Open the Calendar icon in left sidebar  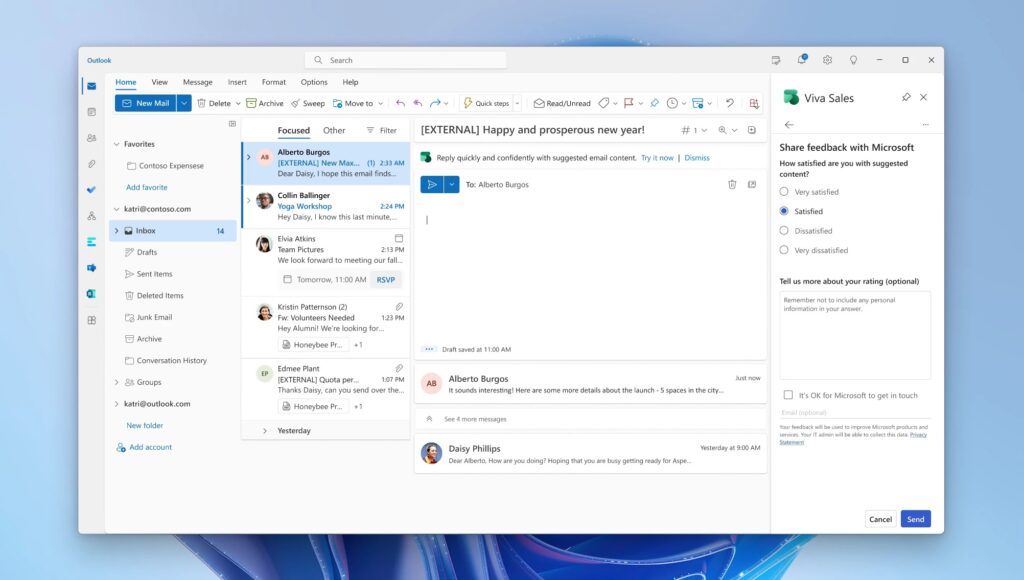[x=92, y=112]
